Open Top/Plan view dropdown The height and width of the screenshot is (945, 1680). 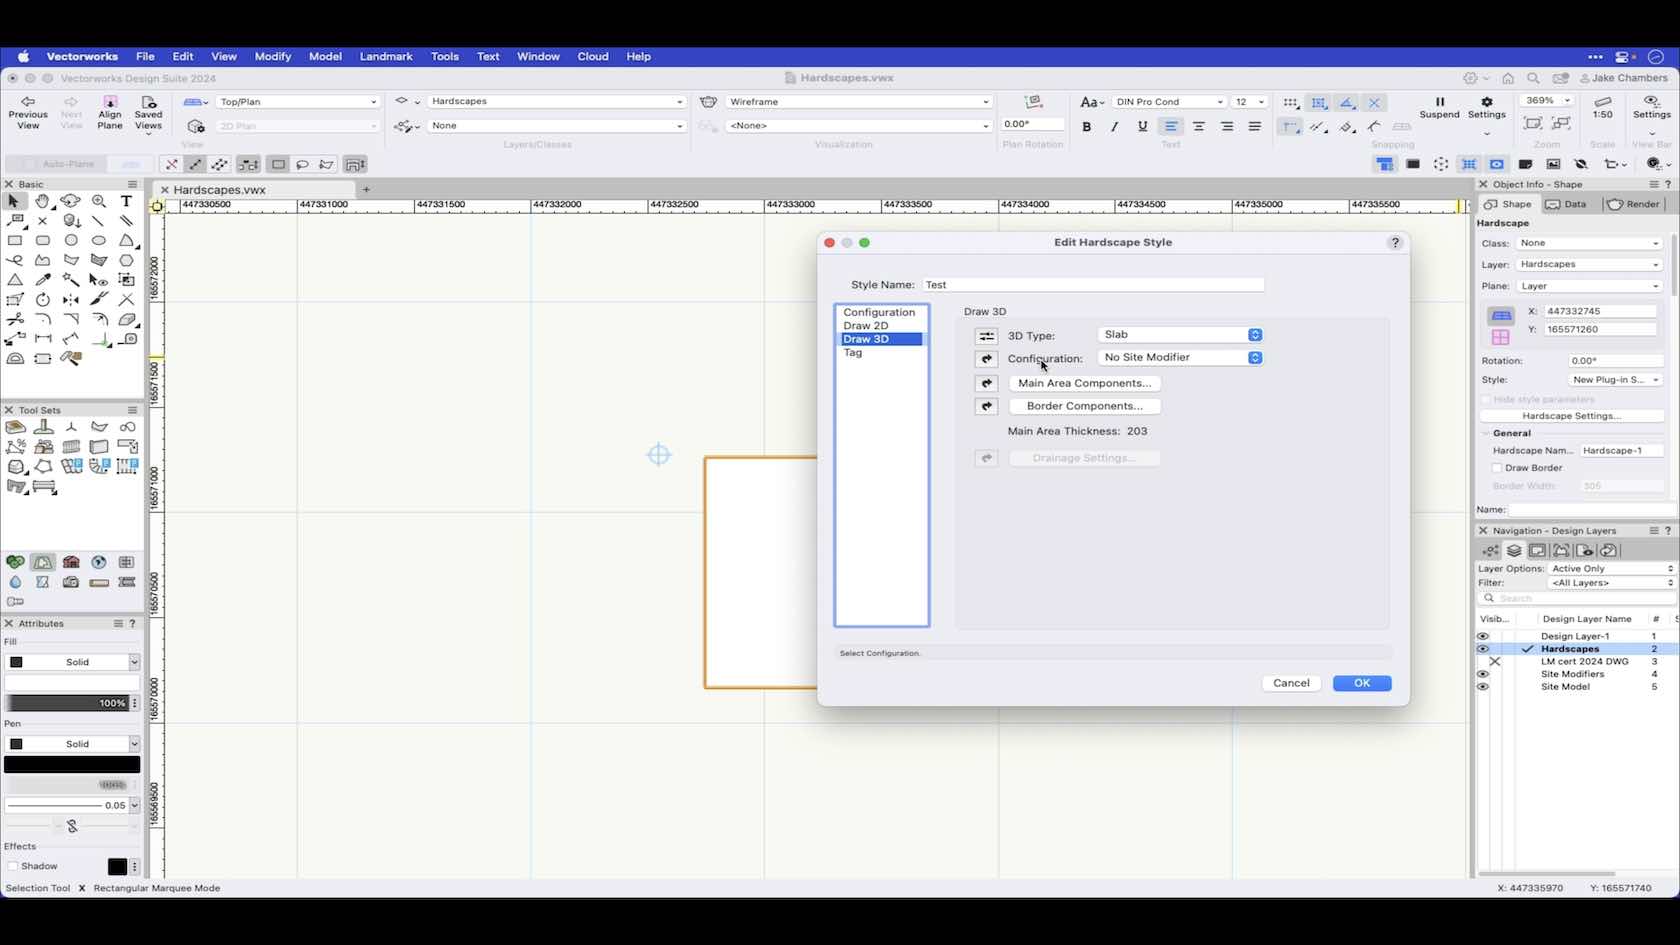(x=297, y=102)
